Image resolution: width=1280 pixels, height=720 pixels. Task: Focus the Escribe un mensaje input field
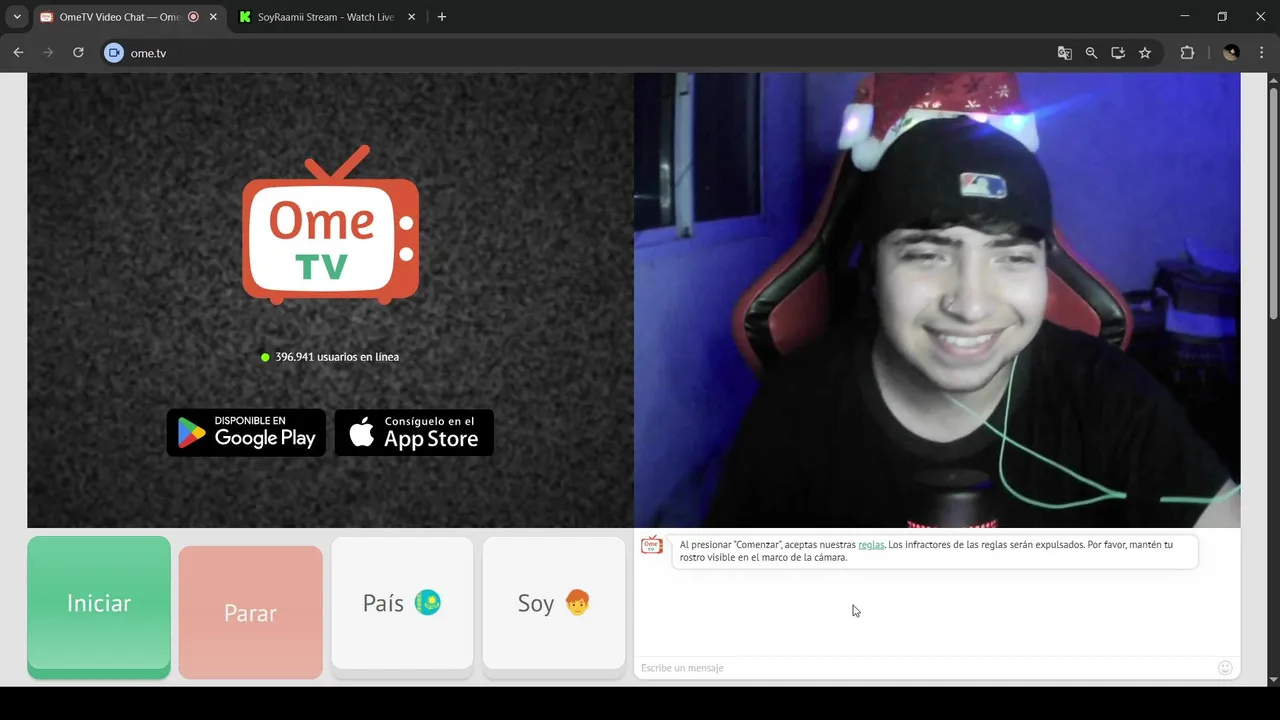(924, 668)
